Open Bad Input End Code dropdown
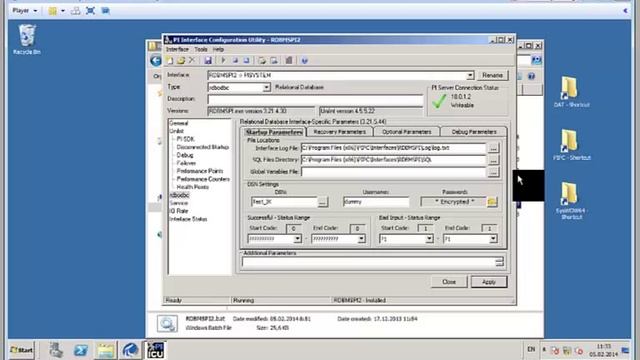 click(493, 239)
